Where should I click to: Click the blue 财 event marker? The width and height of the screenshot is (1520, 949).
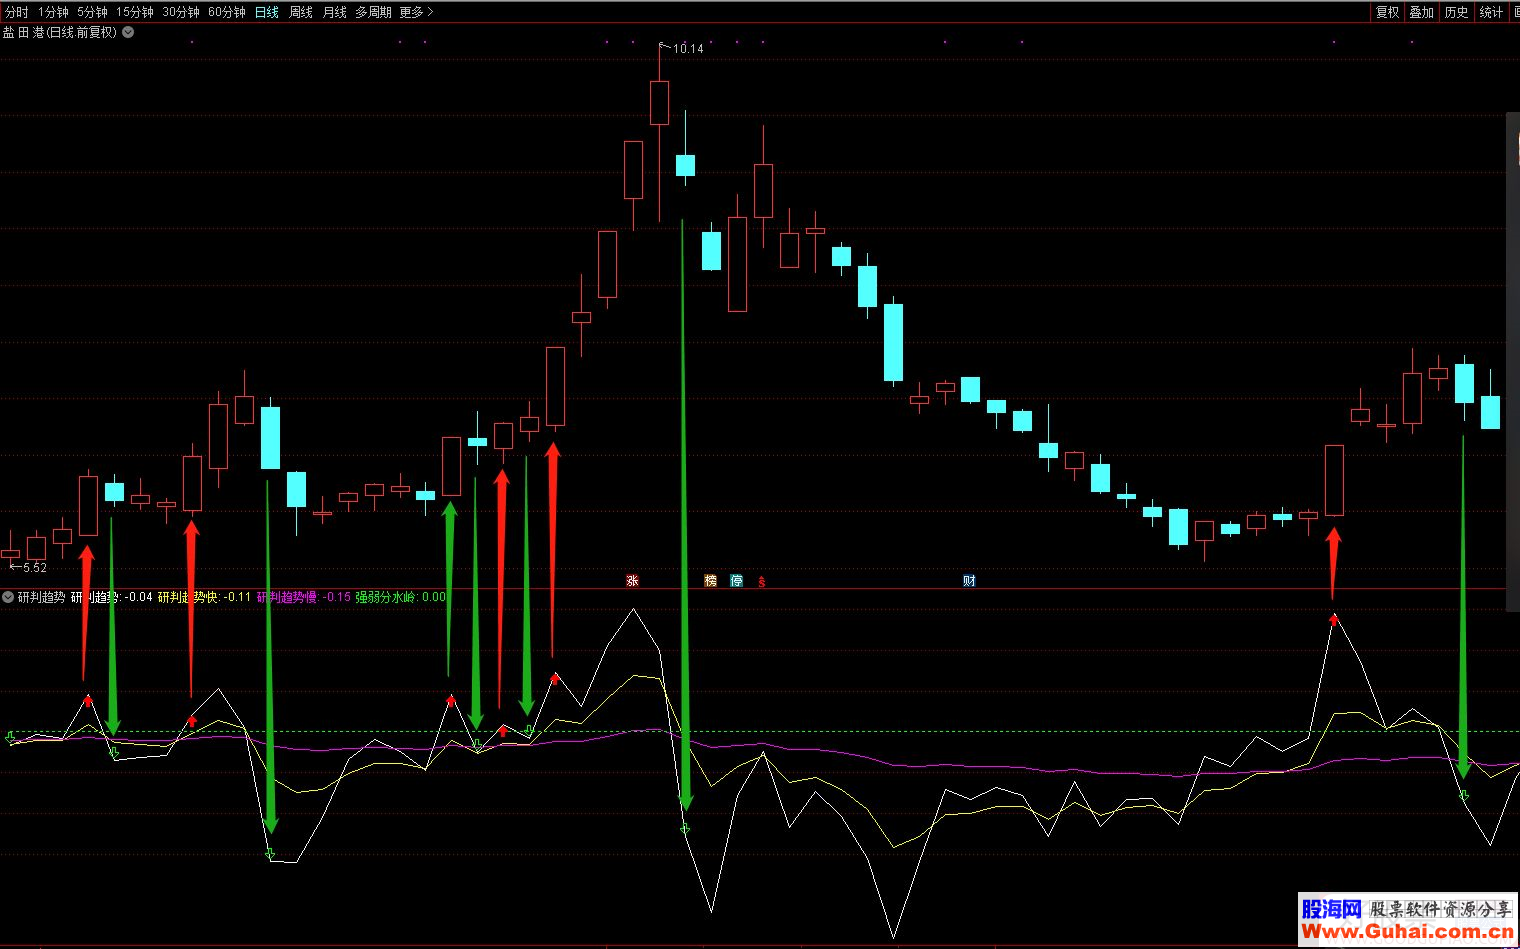pyautogui.click(x=969, y=581)
